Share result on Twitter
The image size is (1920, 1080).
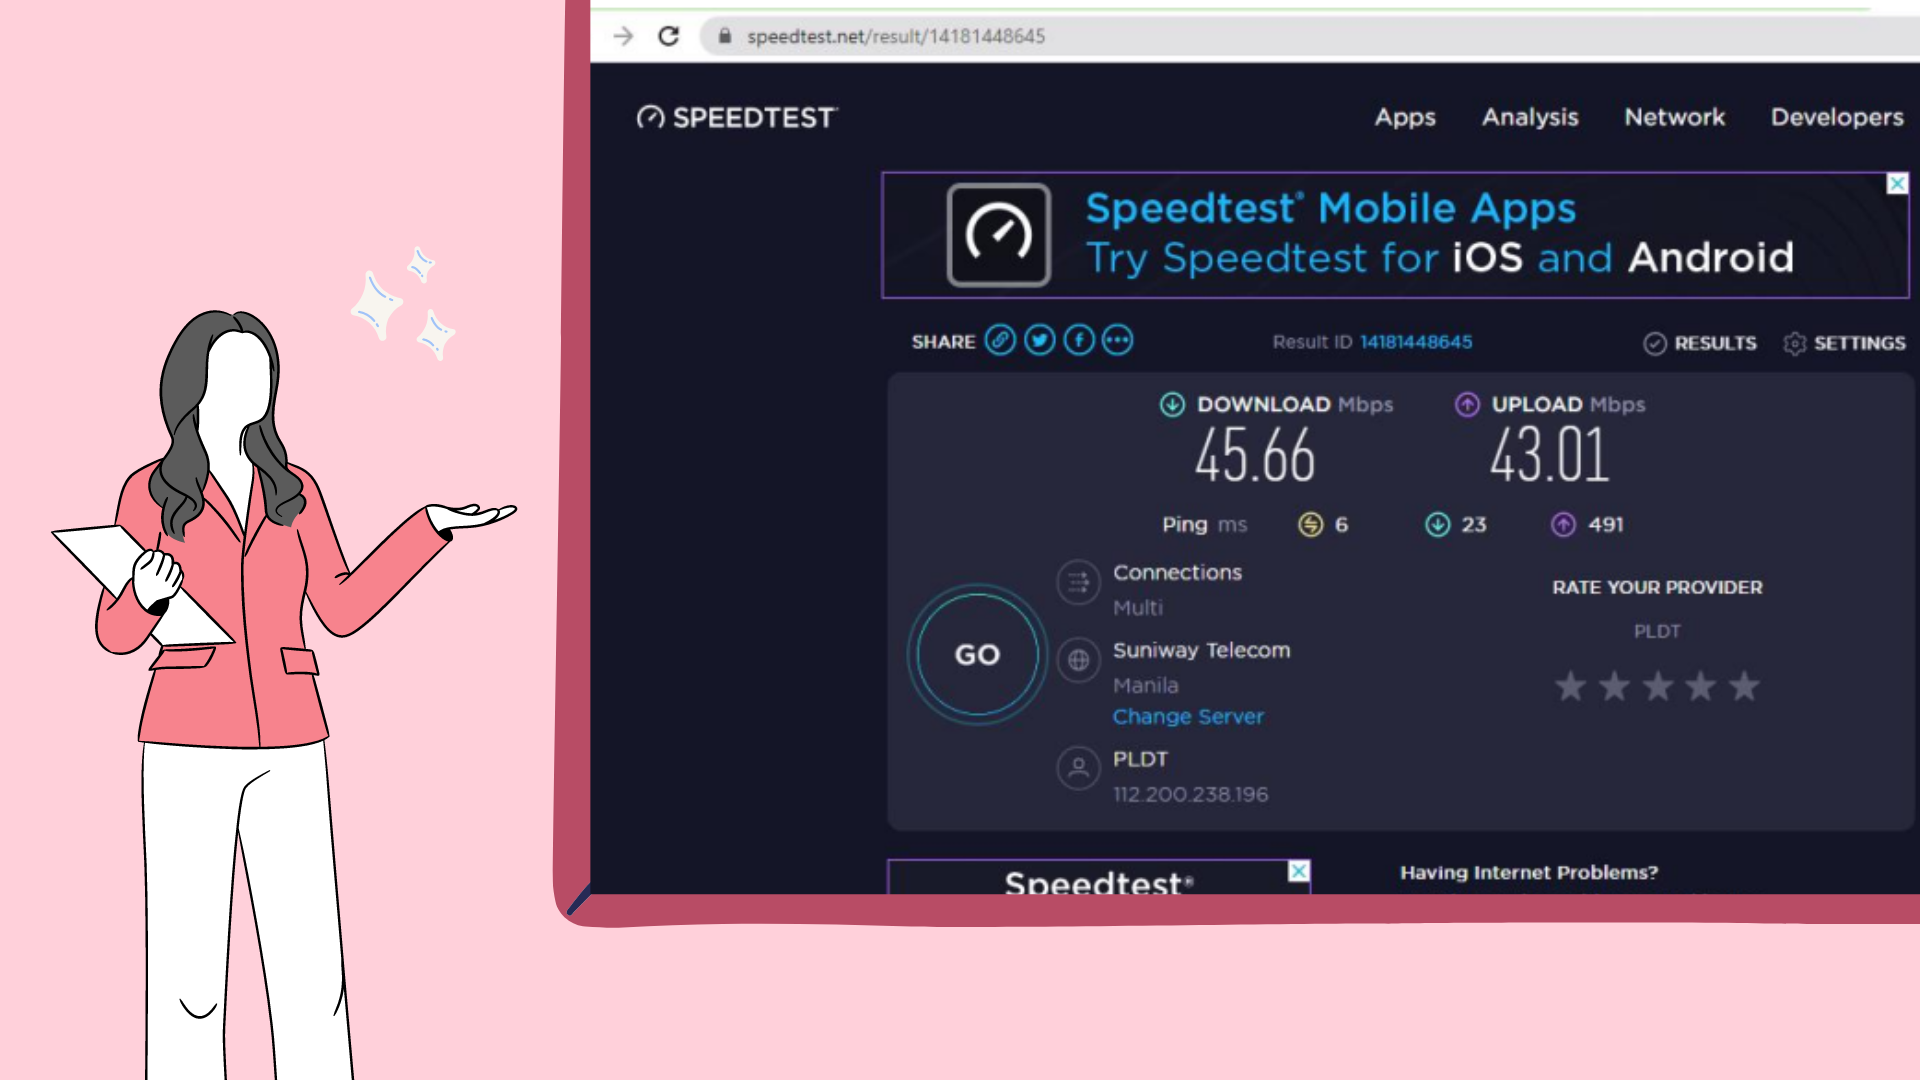click(x=1040, y=341)
